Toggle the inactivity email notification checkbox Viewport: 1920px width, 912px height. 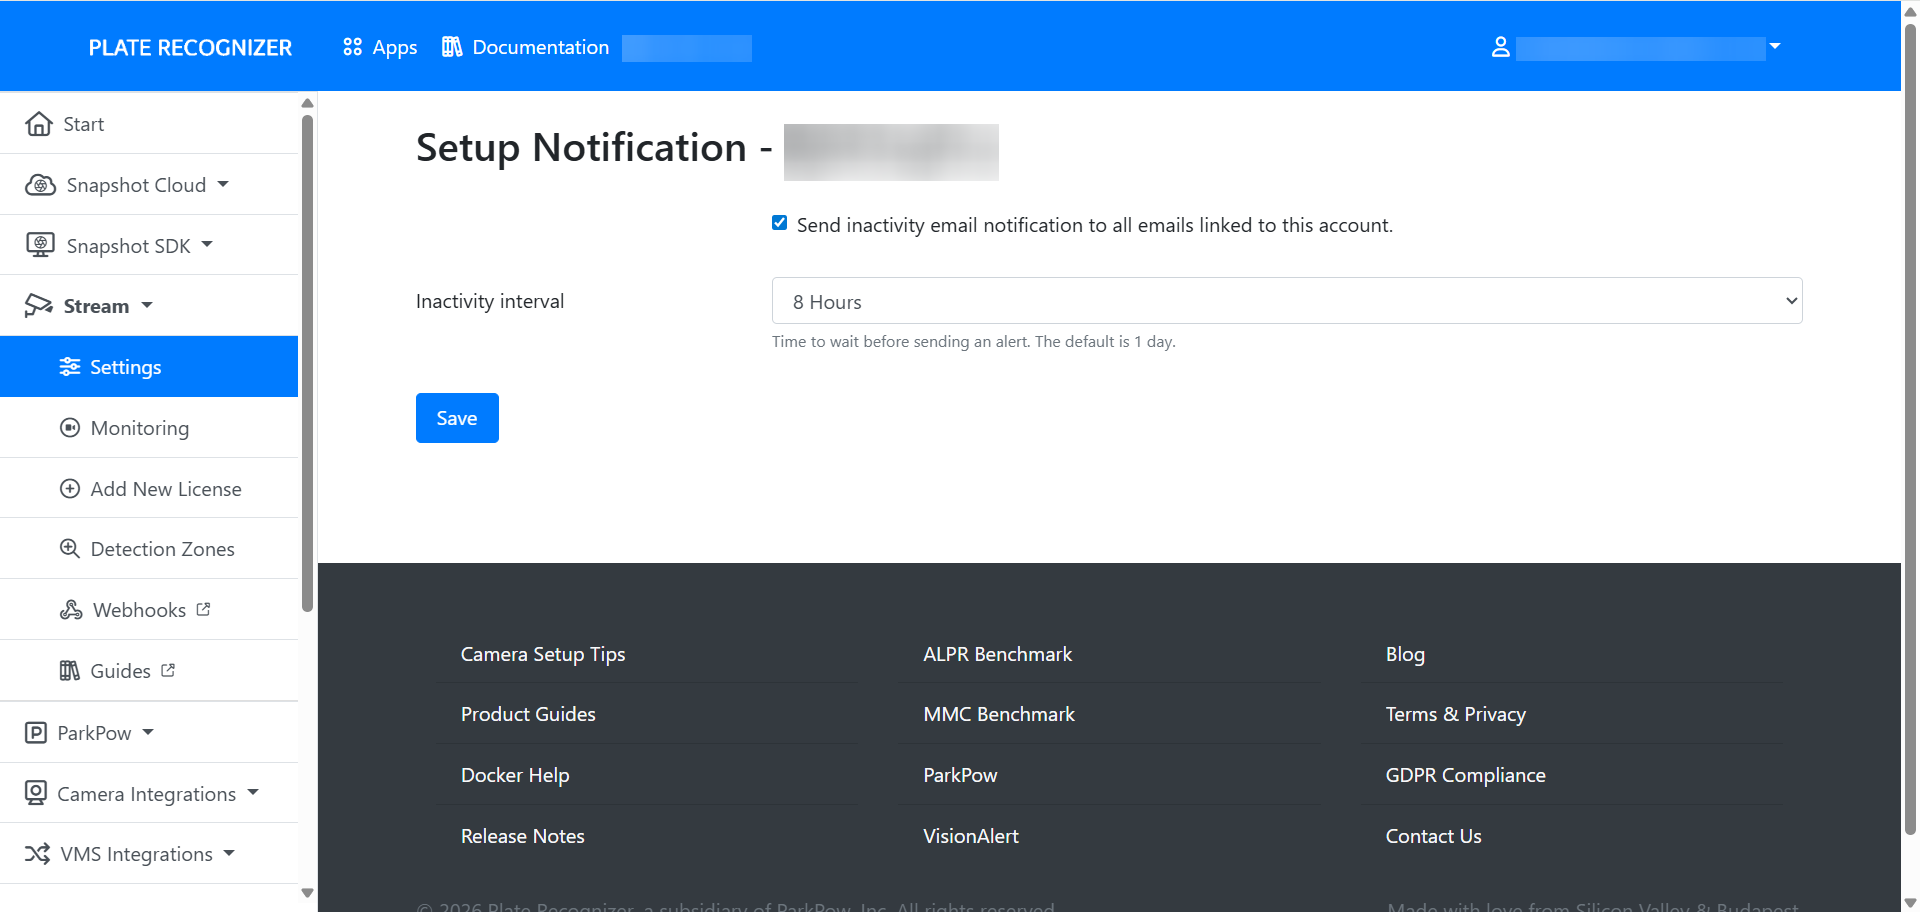click(x=780, y=223)
